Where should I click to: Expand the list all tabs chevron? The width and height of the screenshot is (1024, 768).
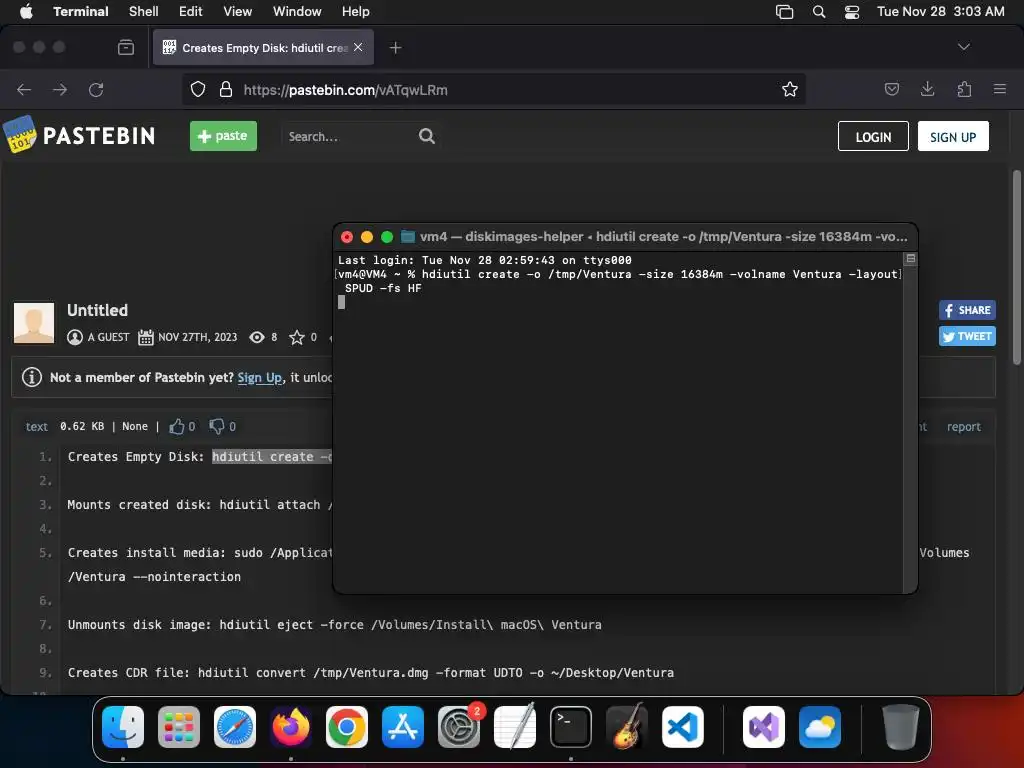click(x=963, y=47)
